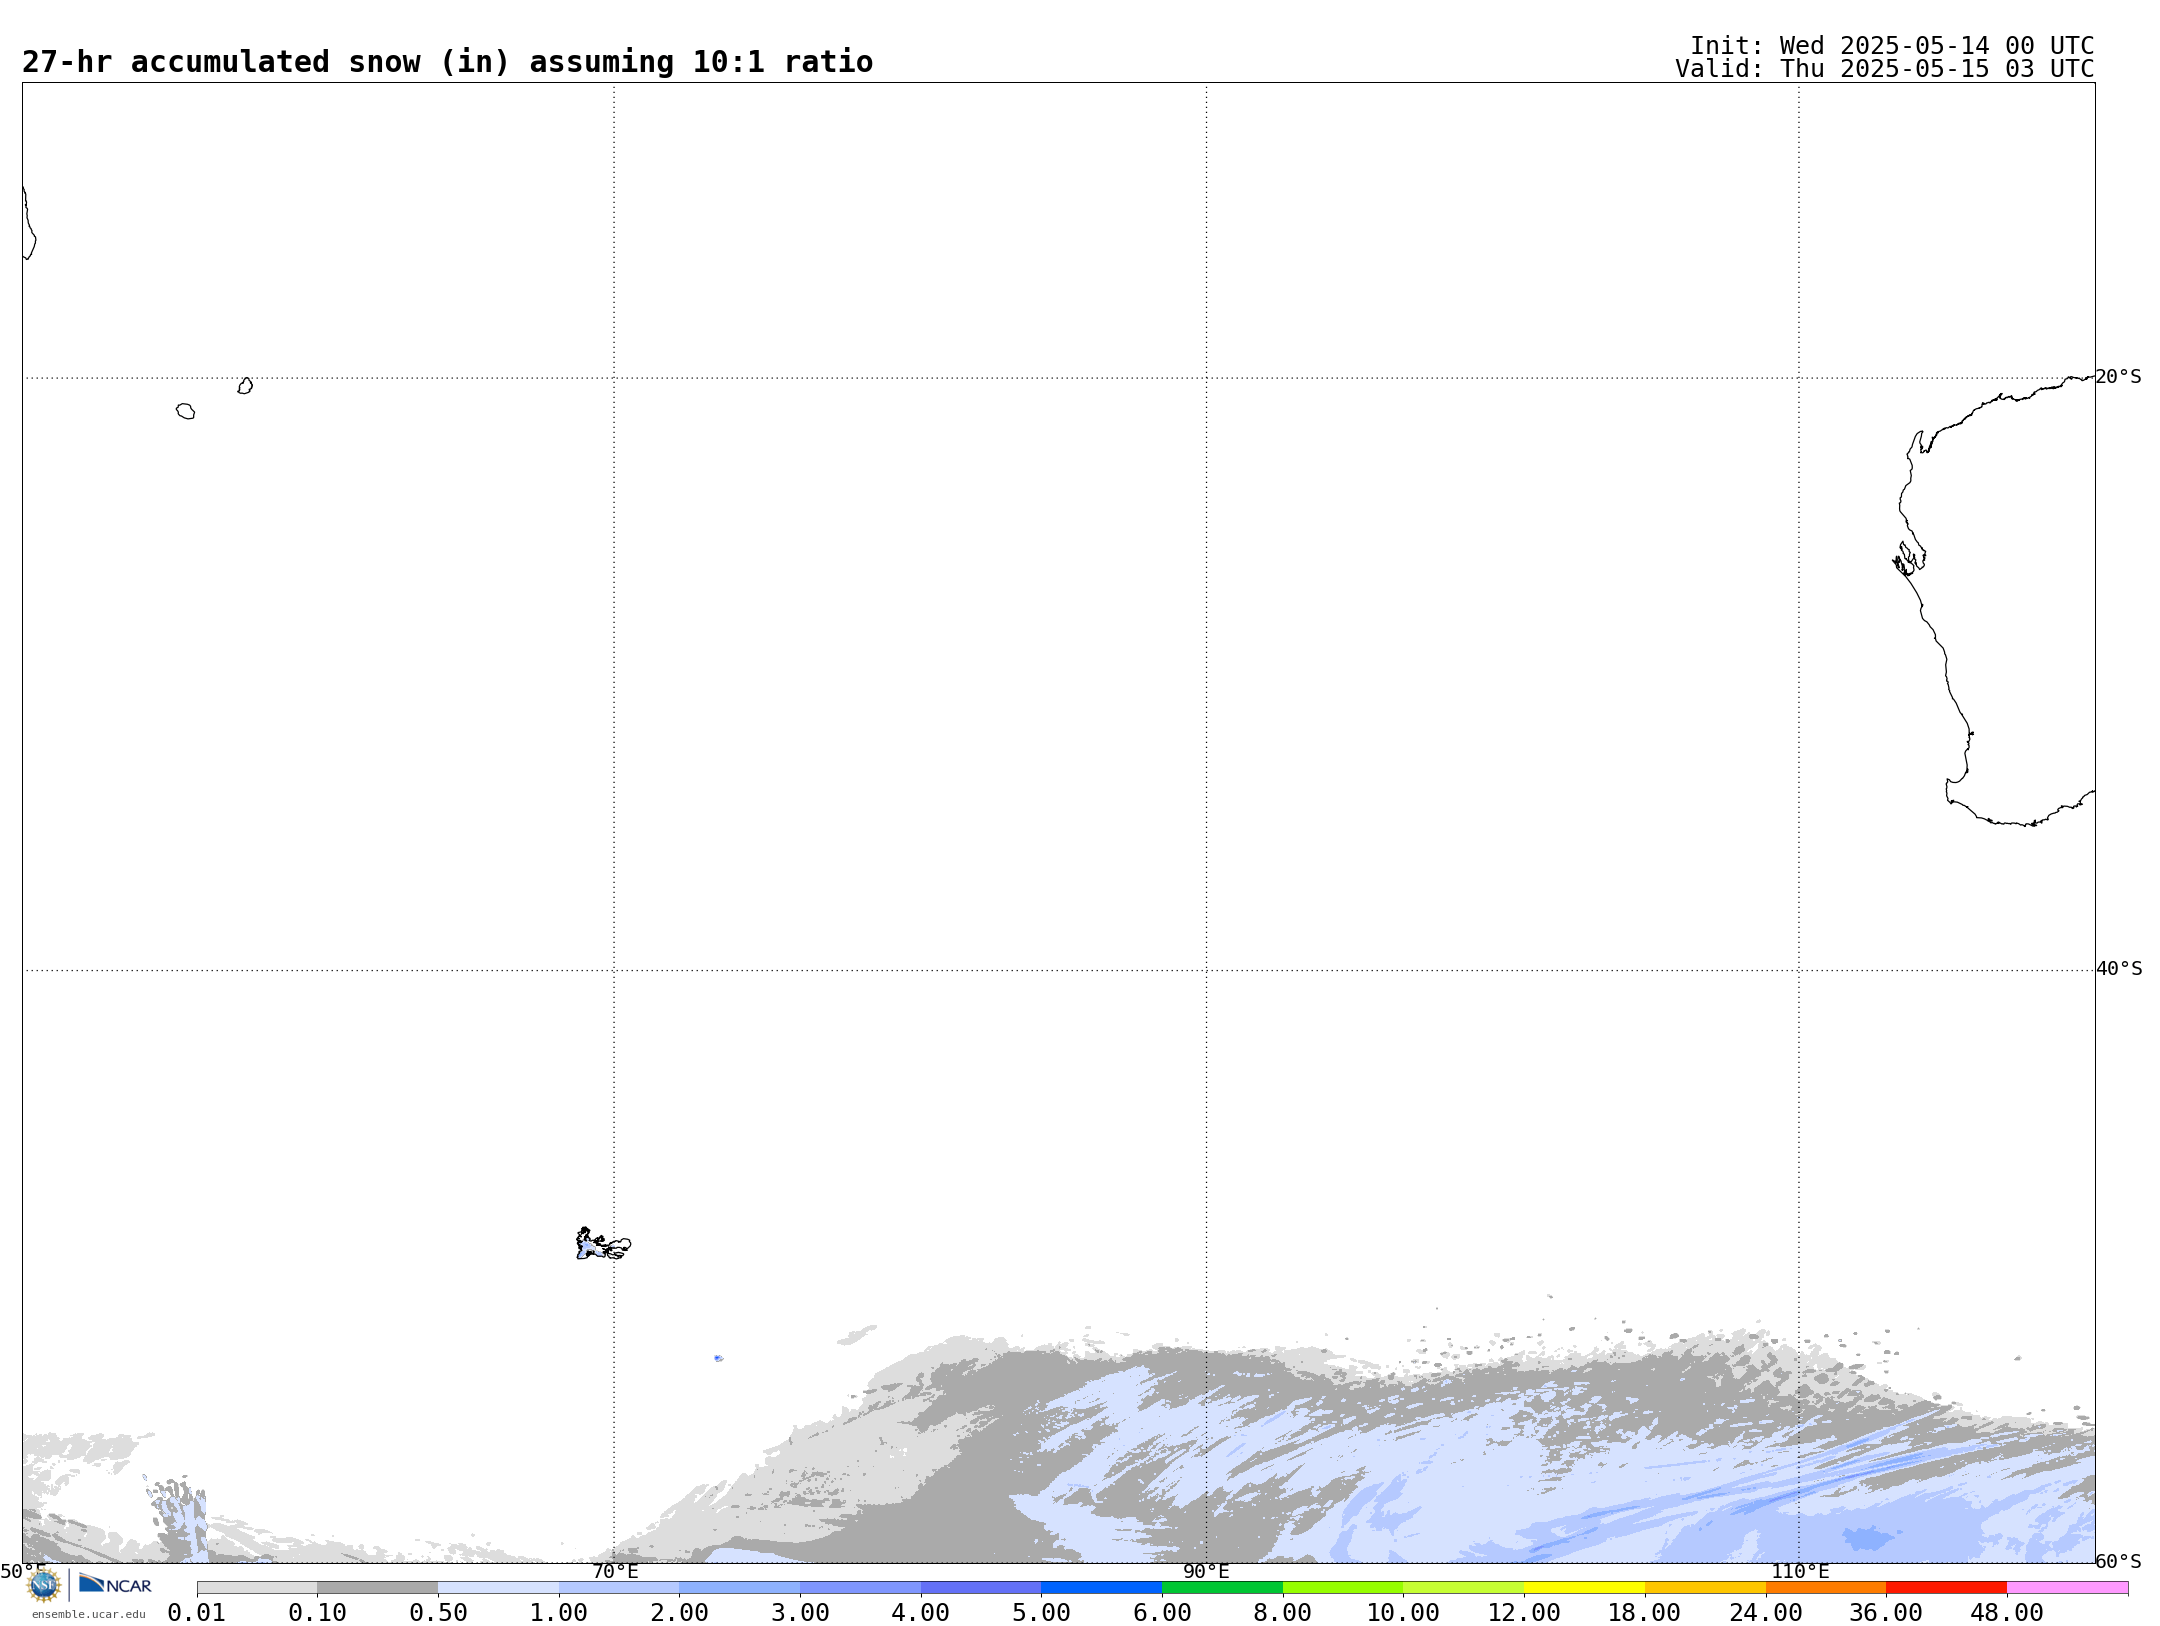The width and height of the screenshot is (2160, 1626).
Task: Pick the light gray 0.01–0.10 legend swatch
Action: coord(257,1588)
